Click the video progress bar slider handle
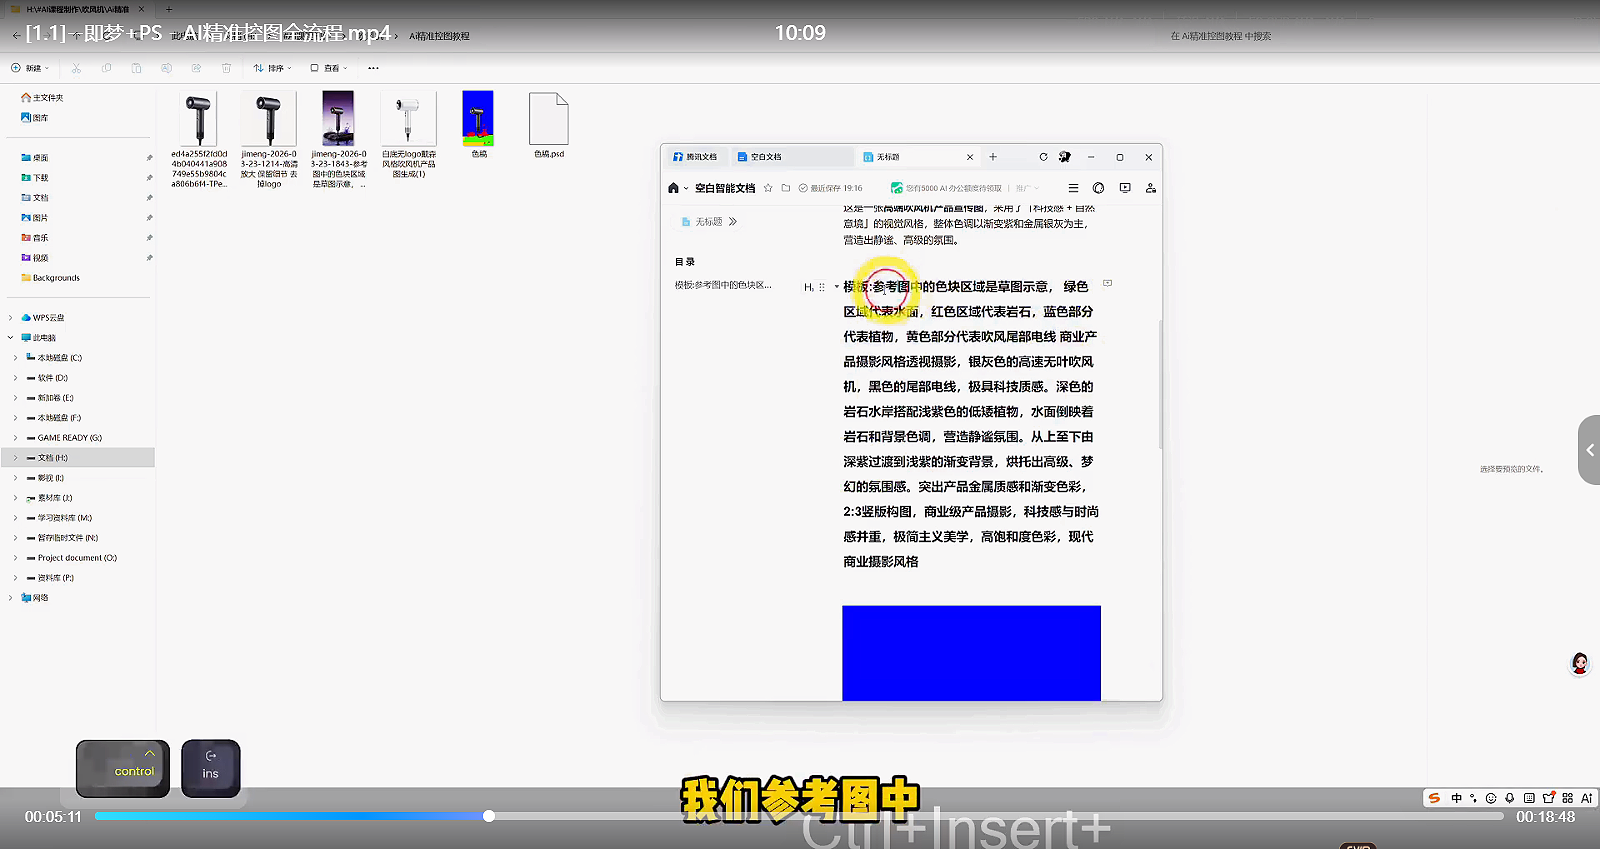 click(489, 816)
